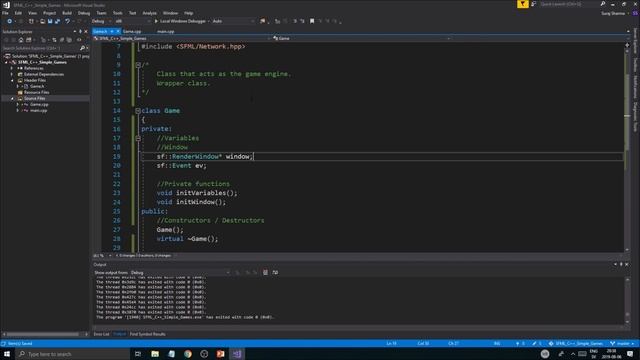640x360 pixels.
Task: Pin the Solution Explorer panel
Action: click(x=80, y=31)
